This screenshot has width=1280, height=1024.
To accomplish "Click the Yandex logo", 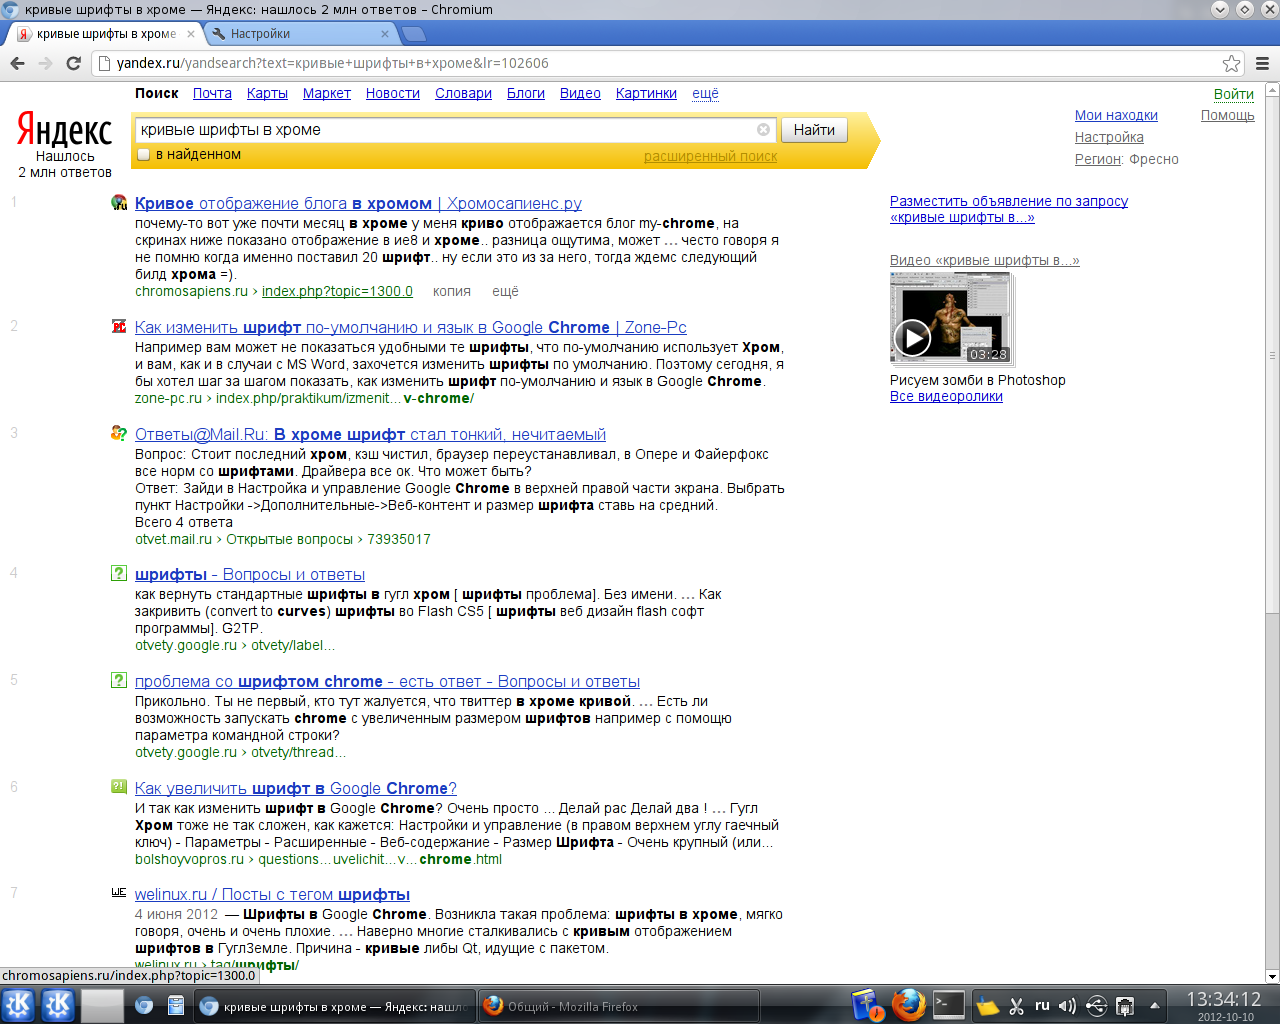I will pyautogui.click(x=64, y=130).
